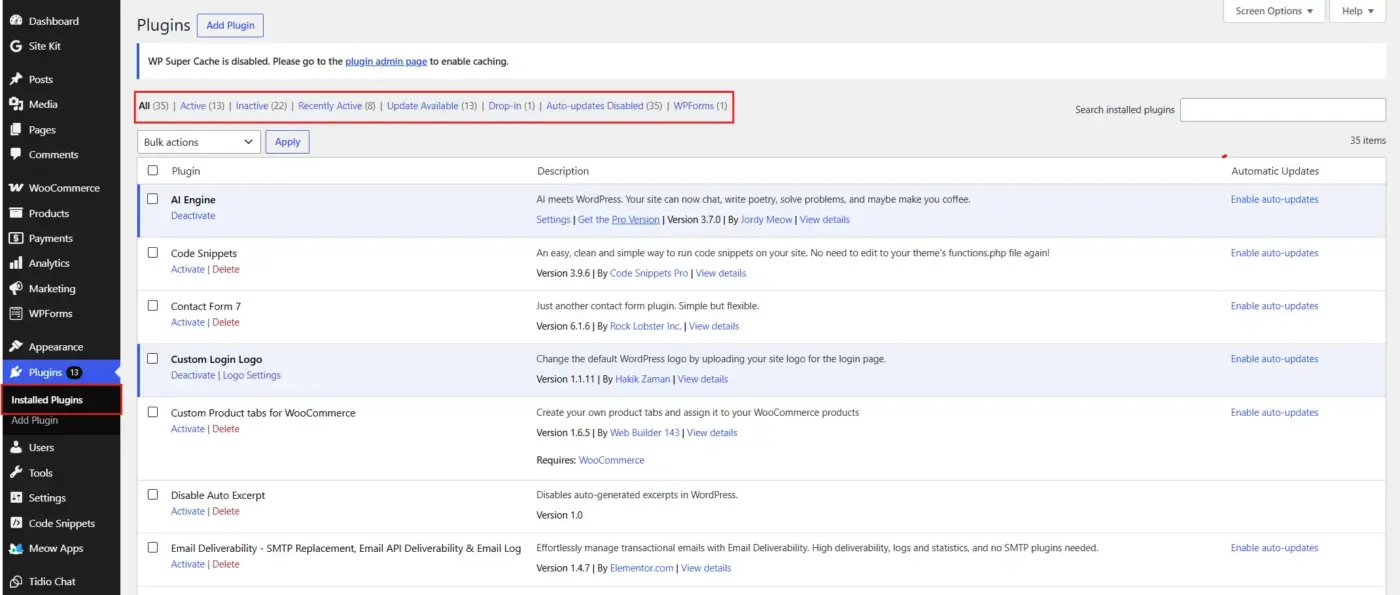Check the Disable Auto Excerpt checkbox
This screenshot has width=1400, height=595.
click(x=153, y=494)
